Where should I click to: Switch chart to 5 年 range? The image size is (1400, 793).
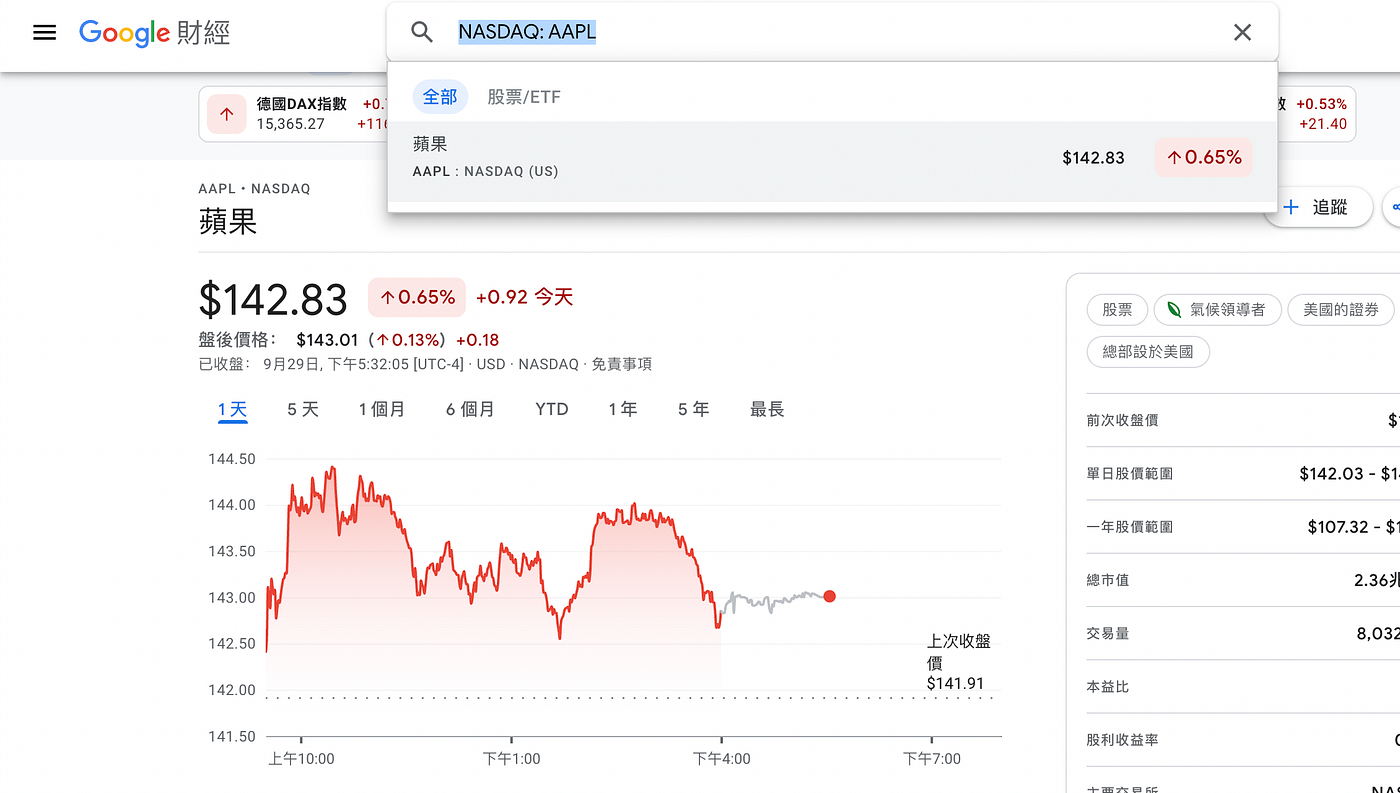point(694,409)
